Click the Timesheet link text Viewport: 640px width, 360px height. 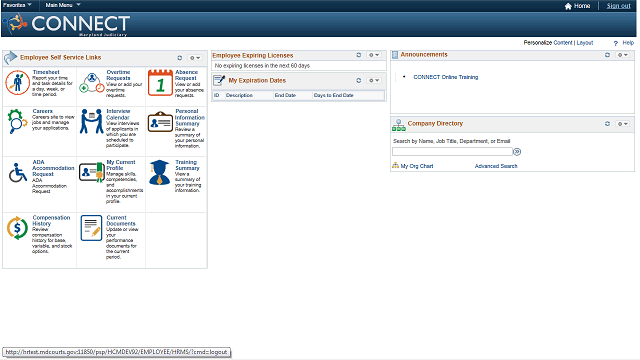(46, 72)
